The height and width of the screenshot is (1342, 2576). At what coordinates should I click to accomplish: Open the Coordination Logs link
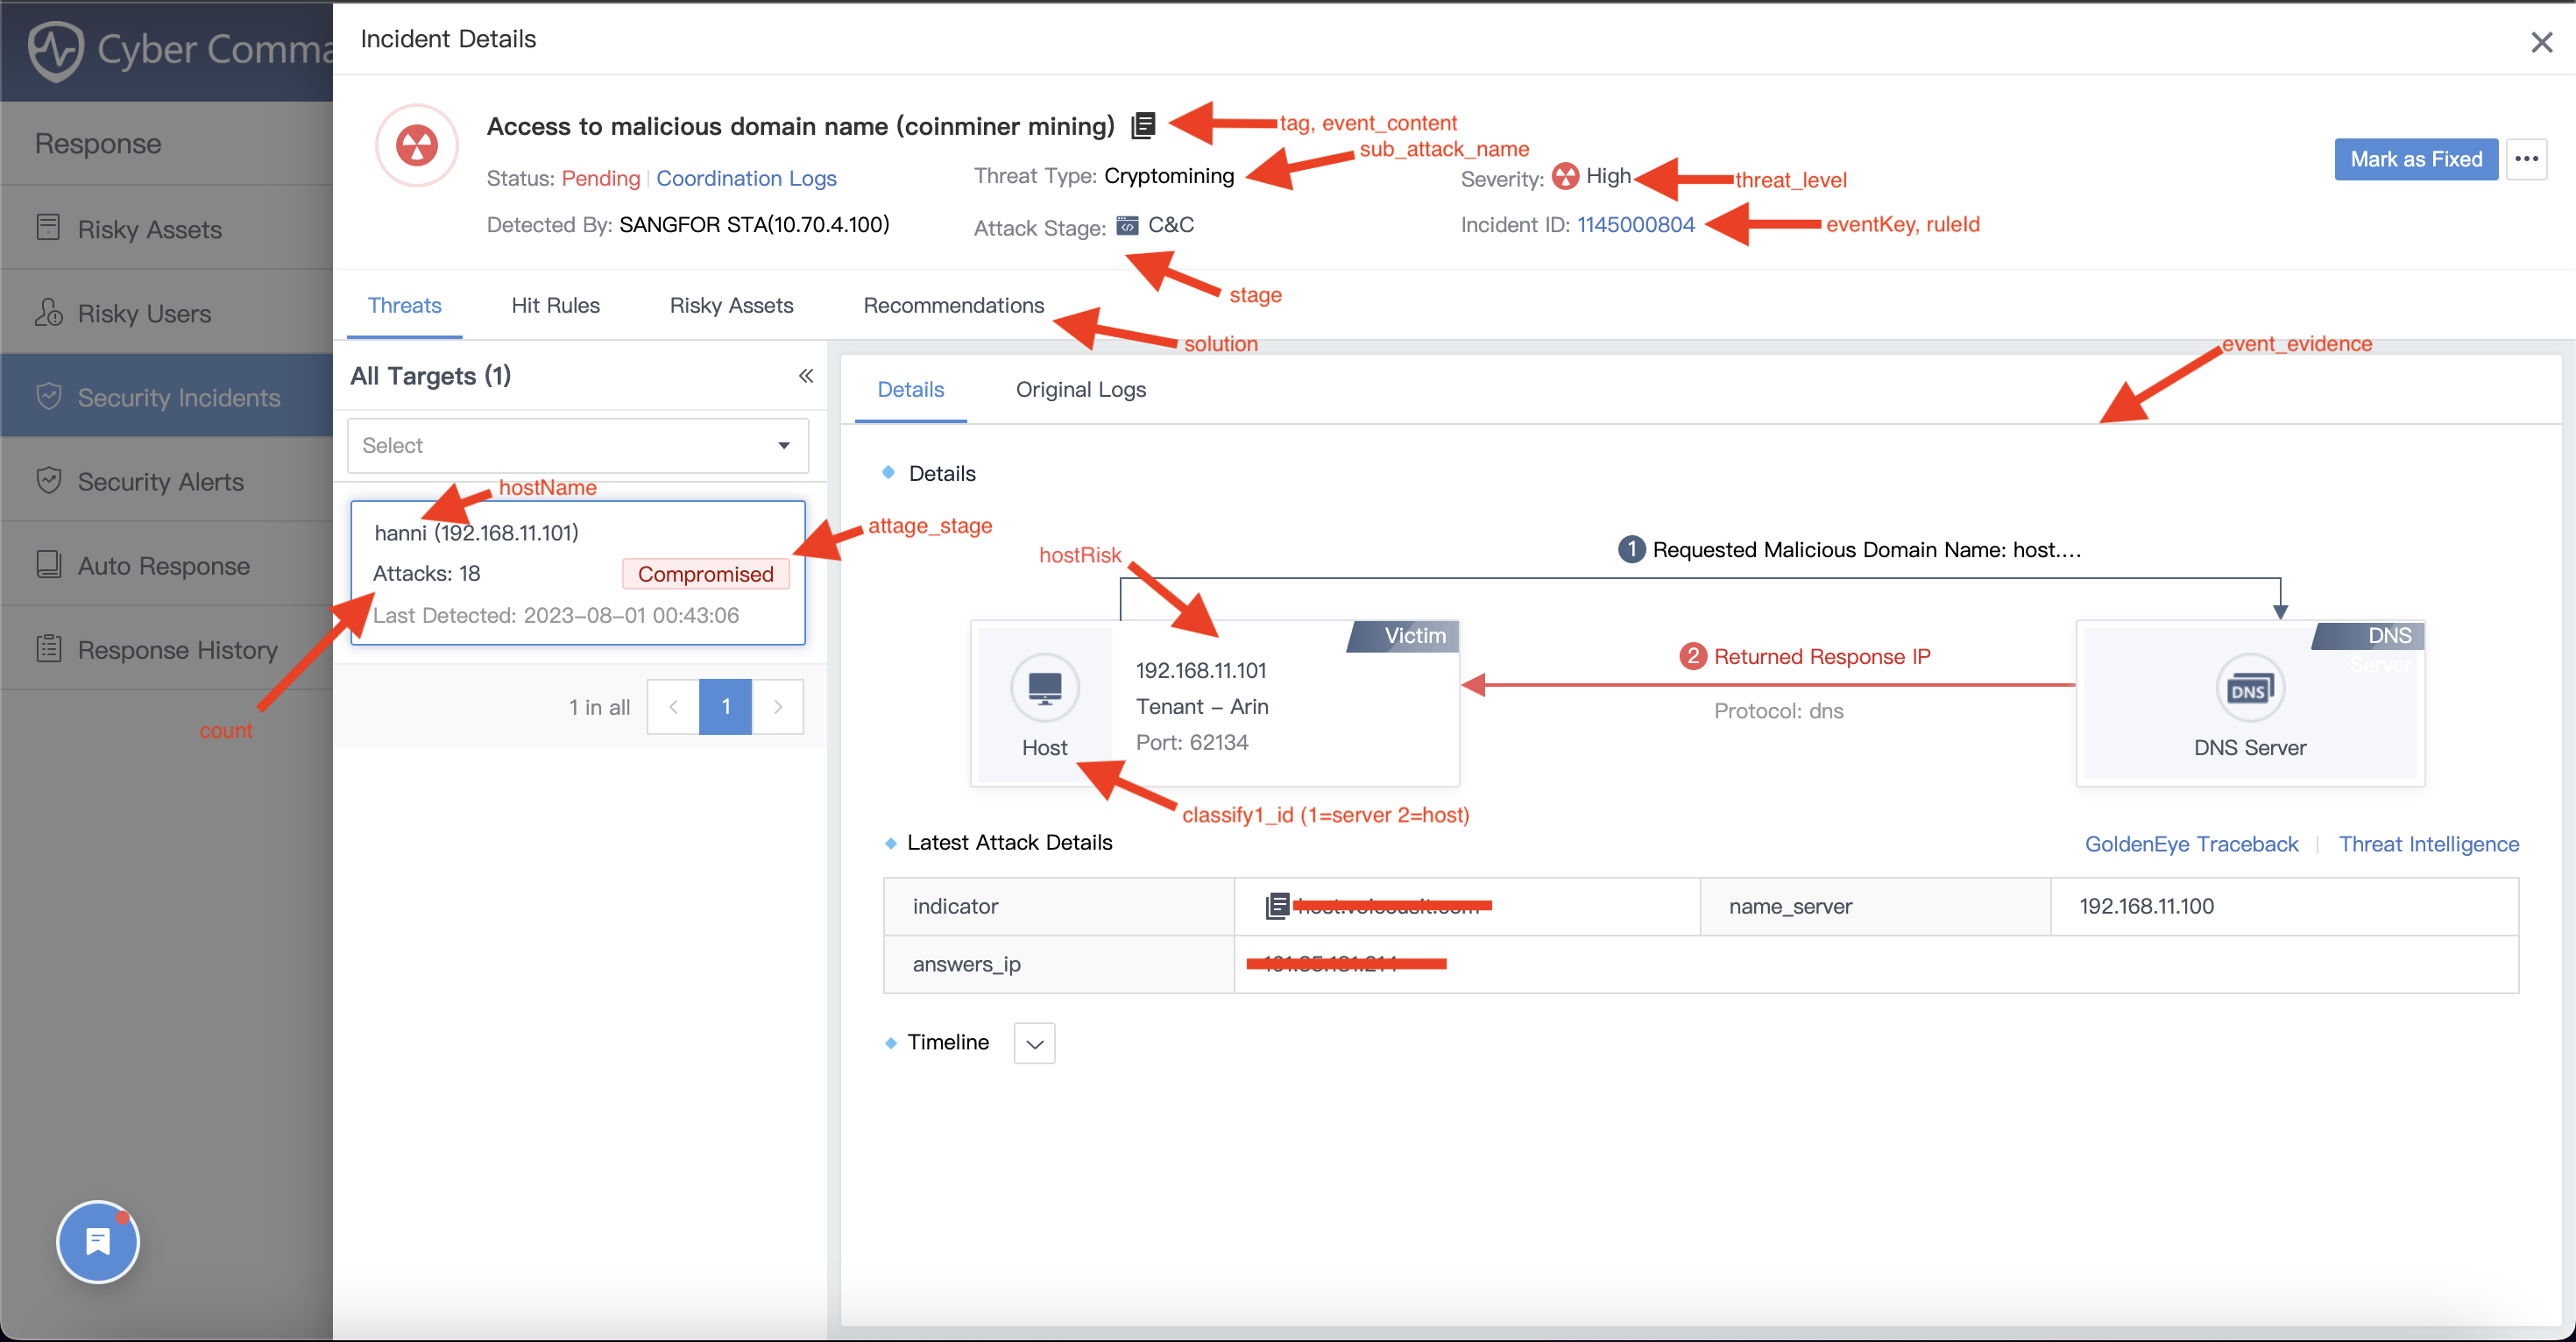746,178
